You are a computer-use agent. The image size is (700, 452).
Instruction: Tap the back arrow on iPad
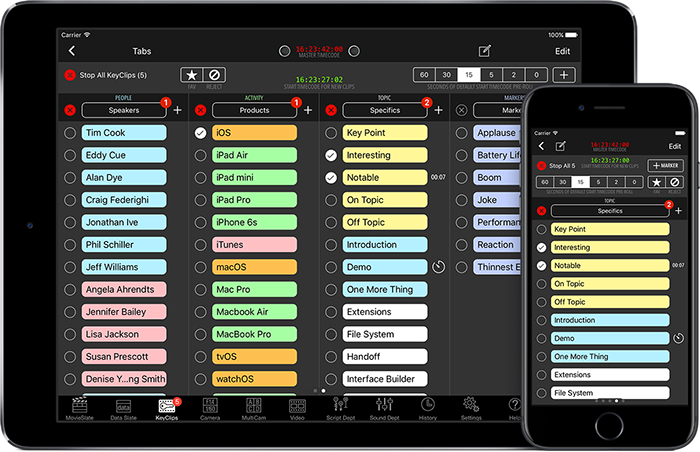coord(72,51)
